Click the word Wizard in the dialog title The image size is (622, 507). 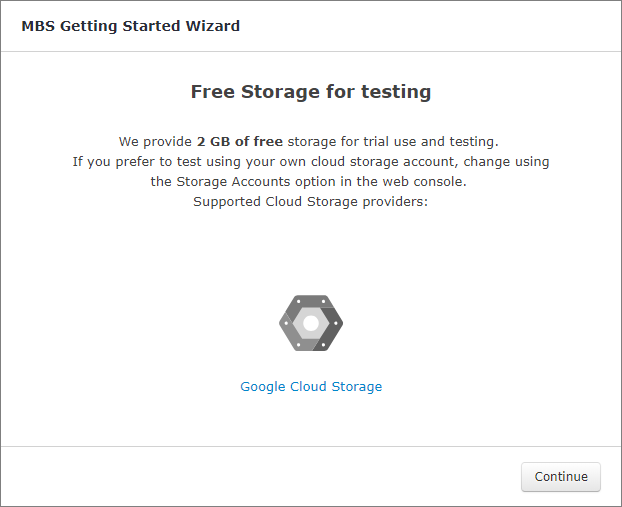point(215,26)
